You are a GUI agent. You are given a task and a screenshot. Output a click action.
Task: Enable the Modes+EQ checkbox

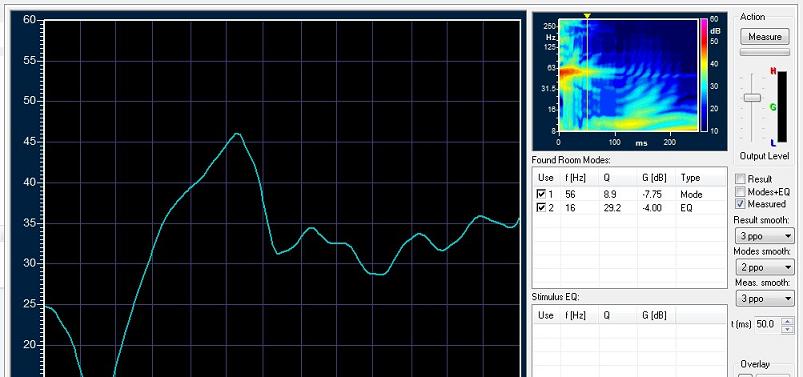[x=740, y=192]
